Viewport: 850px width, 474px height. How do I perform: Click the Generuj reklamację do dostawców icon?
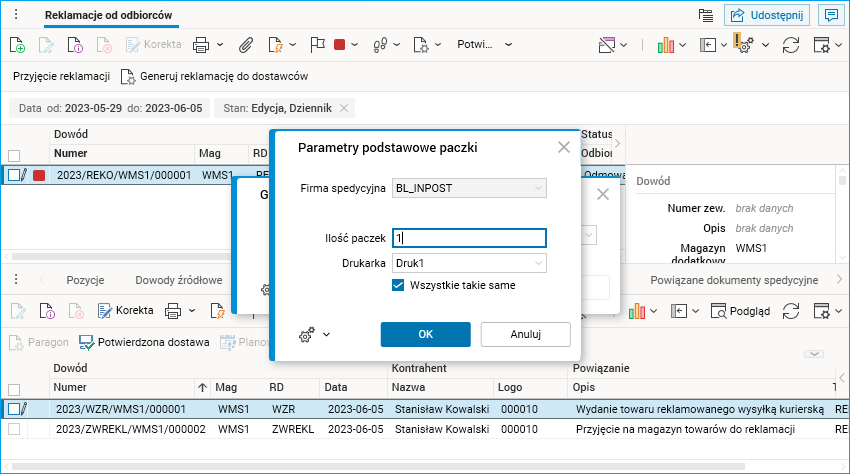[128, 76]
